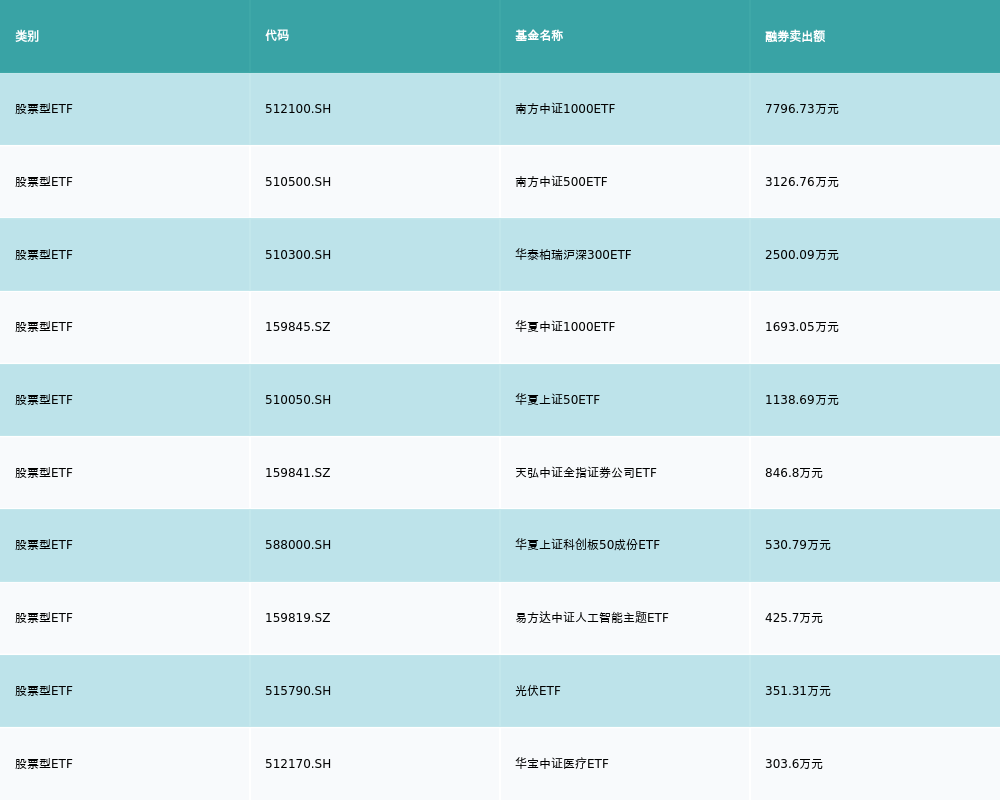This screenshot has height=800, width=1000.
Task: Select 华泰柏瑞沪深300ETF fund name
Action: point(573,255)
